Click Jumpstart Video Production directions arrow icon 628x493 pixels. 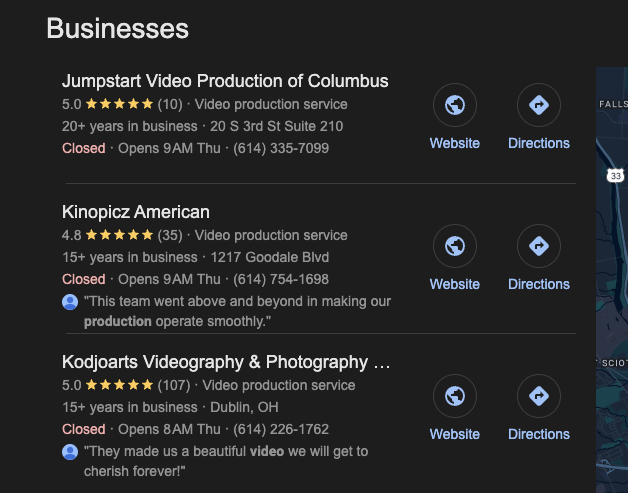[x=538, y=105]
